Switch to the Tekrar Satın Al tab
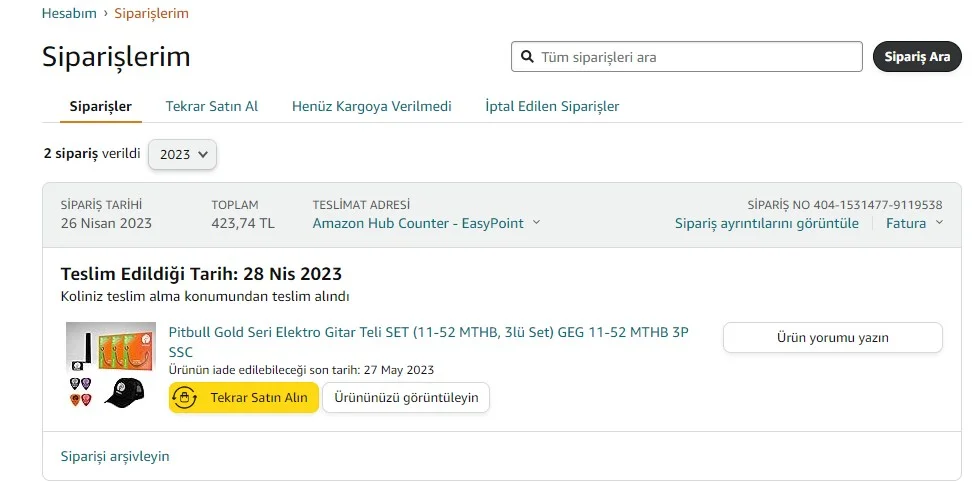 click(x=211, y=106)
